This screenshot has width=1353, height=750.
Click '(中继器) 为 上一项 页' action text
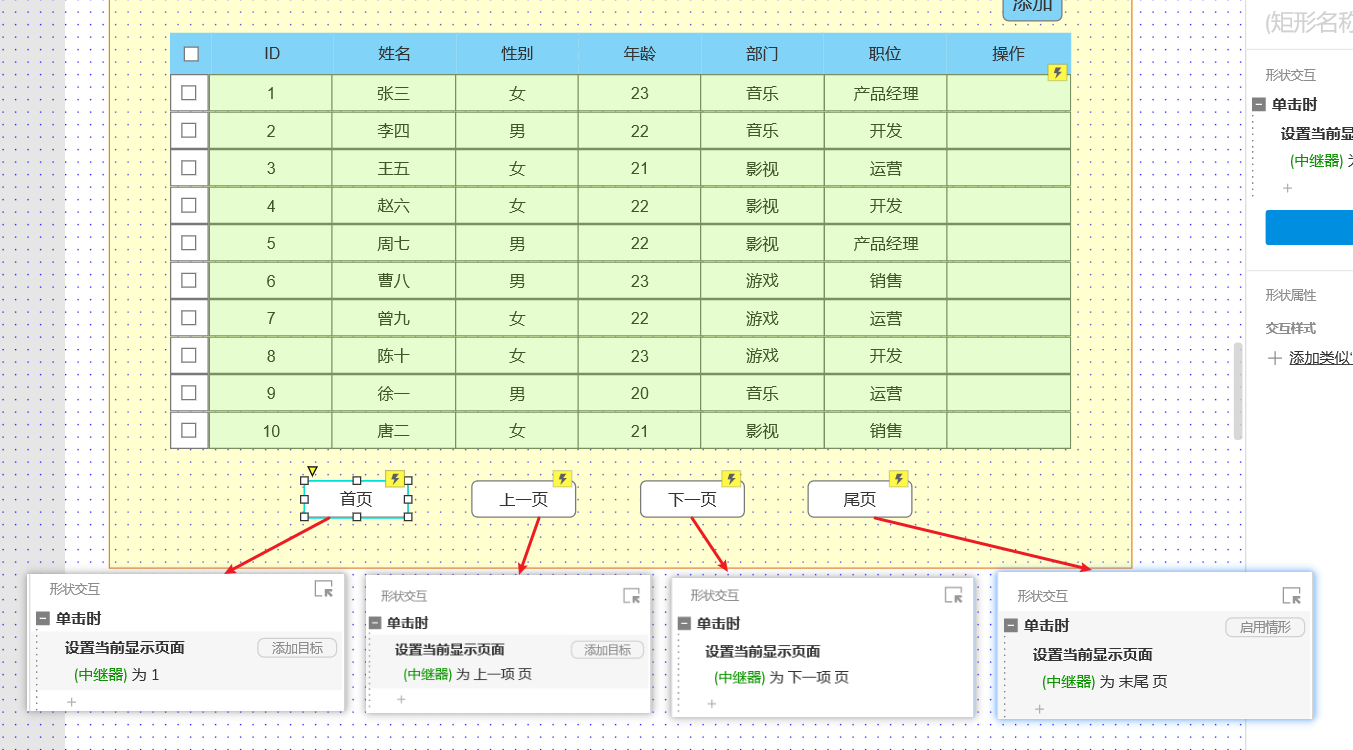pyautogui.click(x=468, y=675)
